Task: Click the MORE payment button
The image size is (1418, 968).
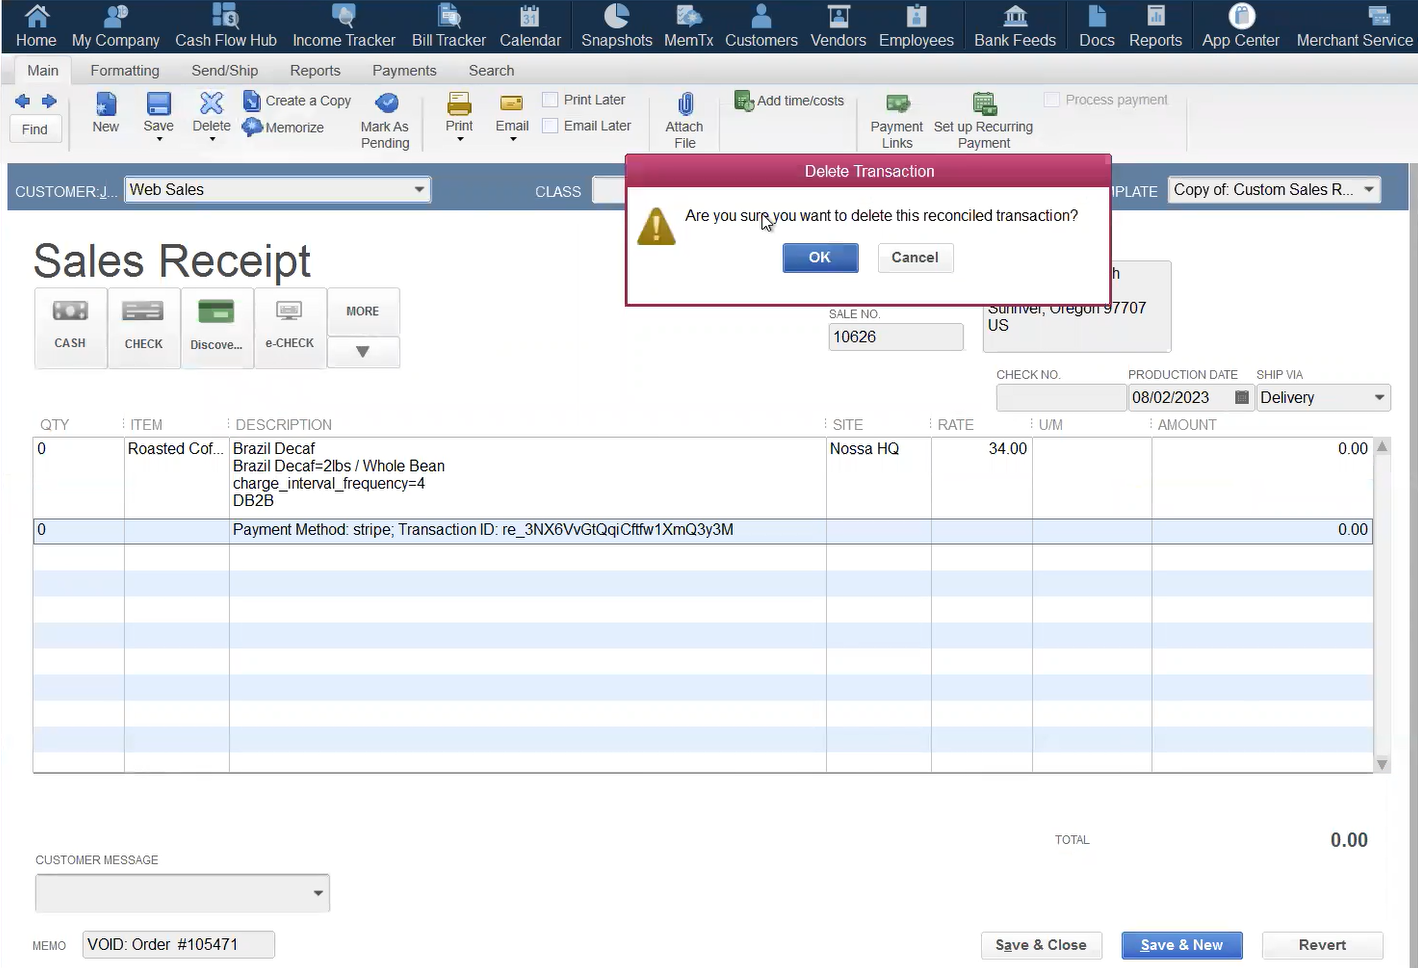Action: [x=363, y=312]
